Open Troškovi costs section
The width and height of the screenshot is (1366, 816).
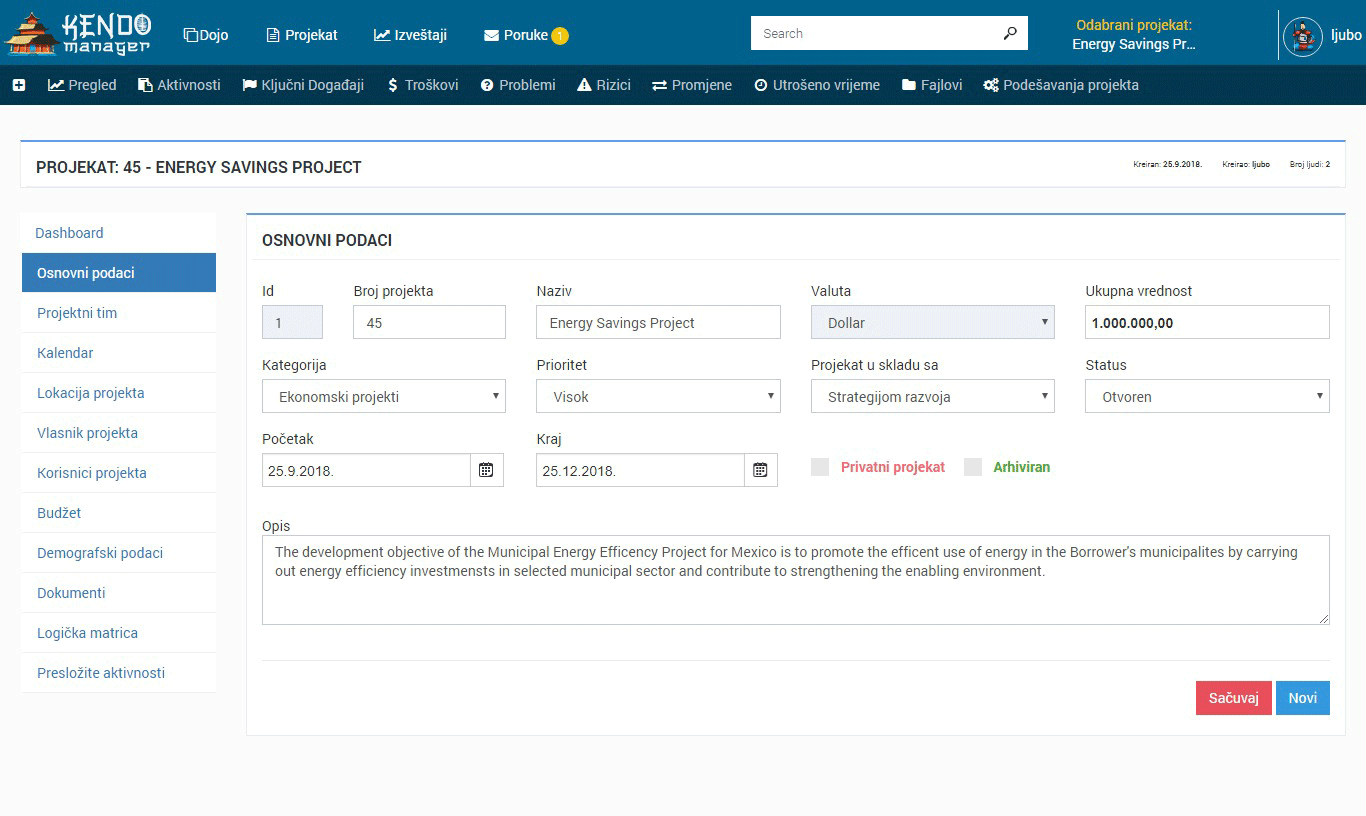pos(423,85)
